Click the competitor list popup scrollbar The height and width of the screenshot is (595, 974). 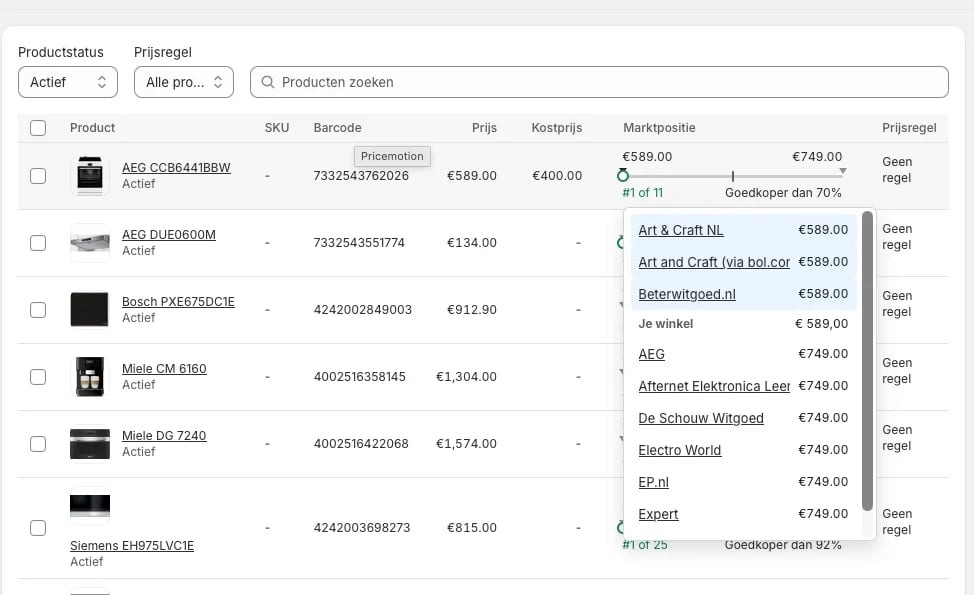867,361
